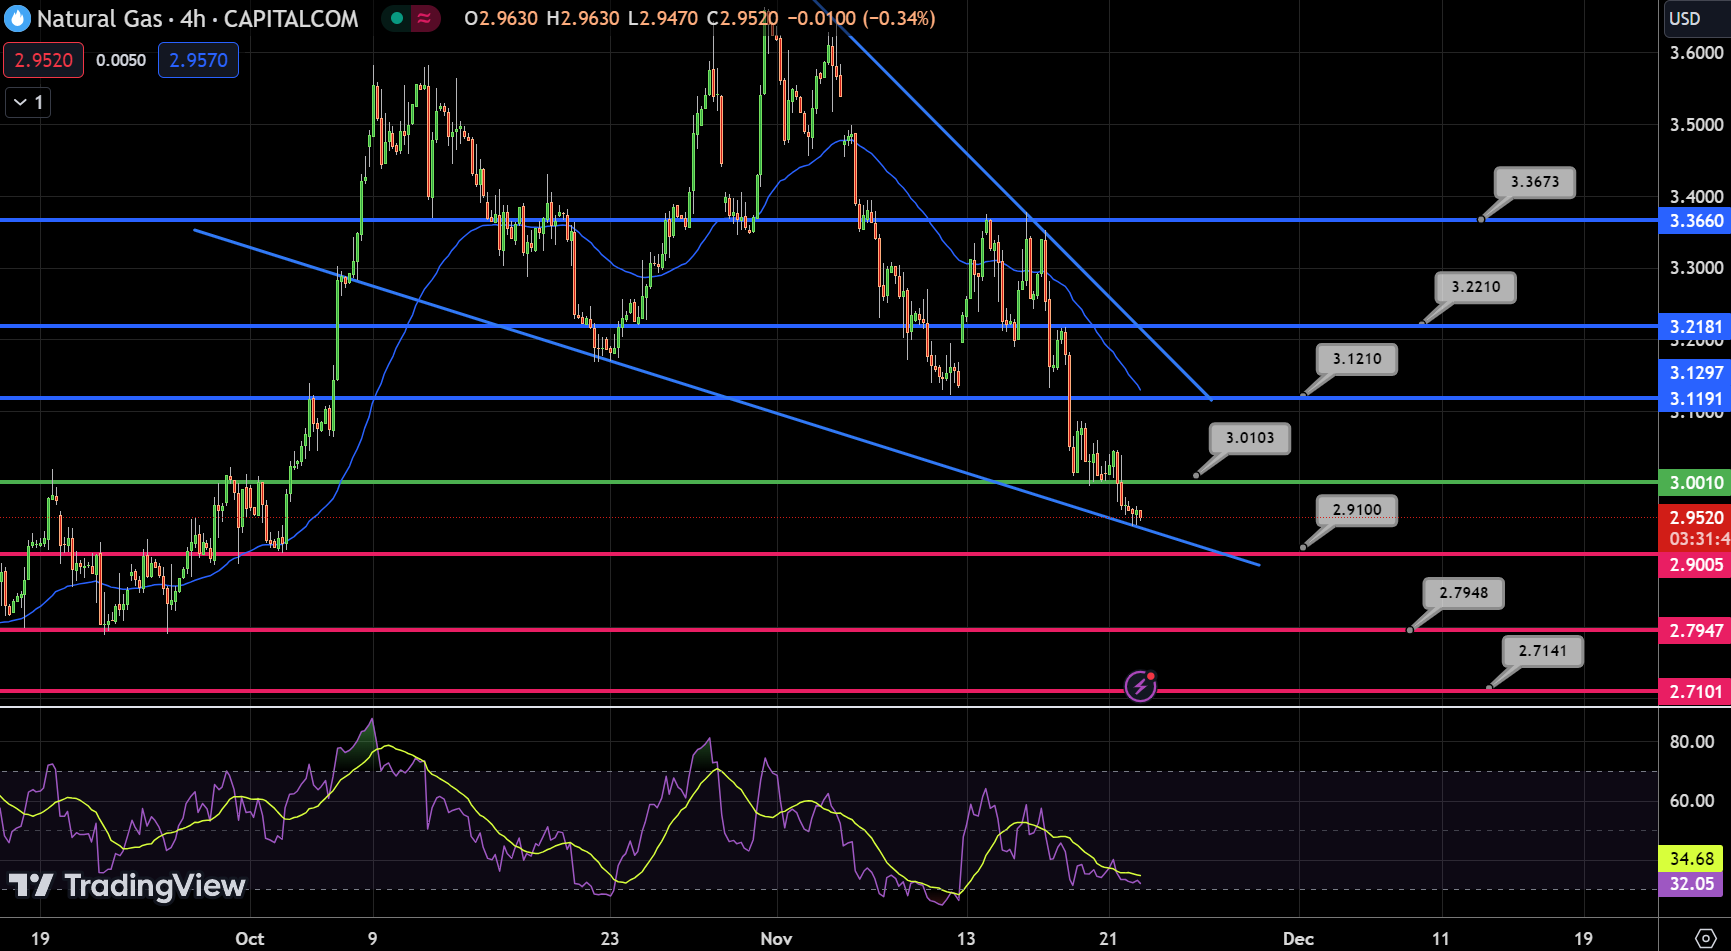Select the 3.1210 price callout label
1731x951 pixels.
(x=1357, y=359)
